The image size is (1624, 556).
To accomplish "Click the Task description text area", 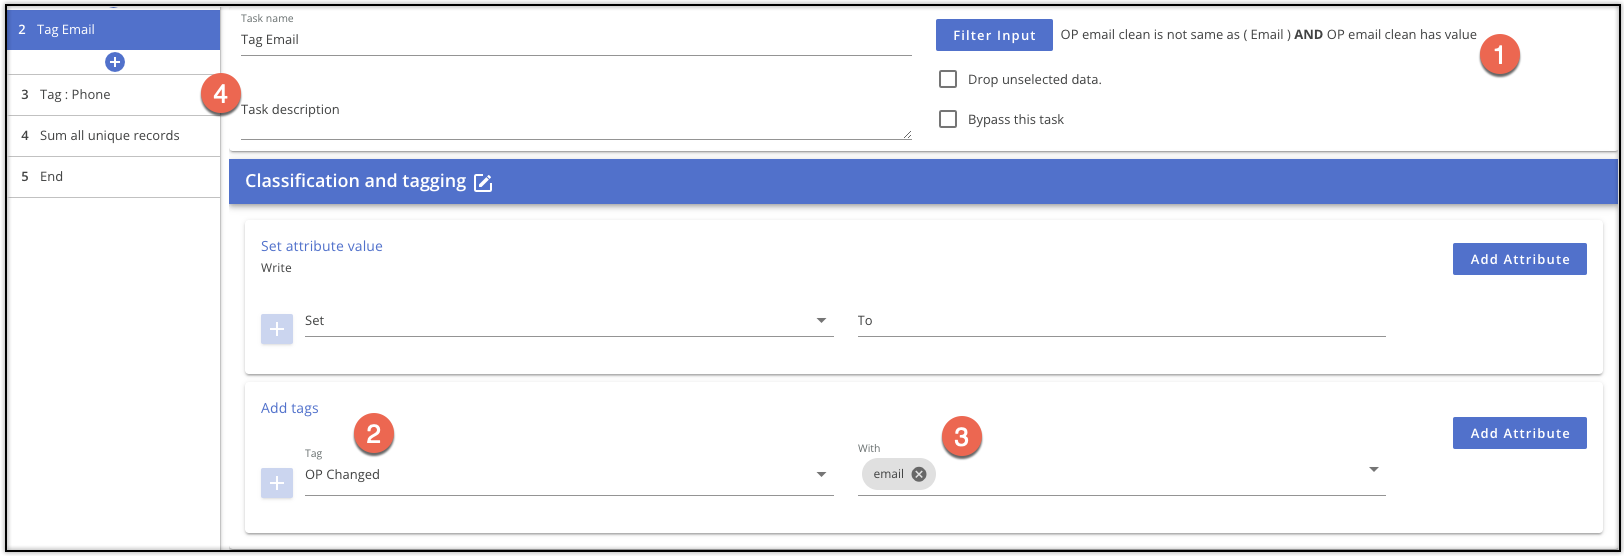I will pos(576,120).
